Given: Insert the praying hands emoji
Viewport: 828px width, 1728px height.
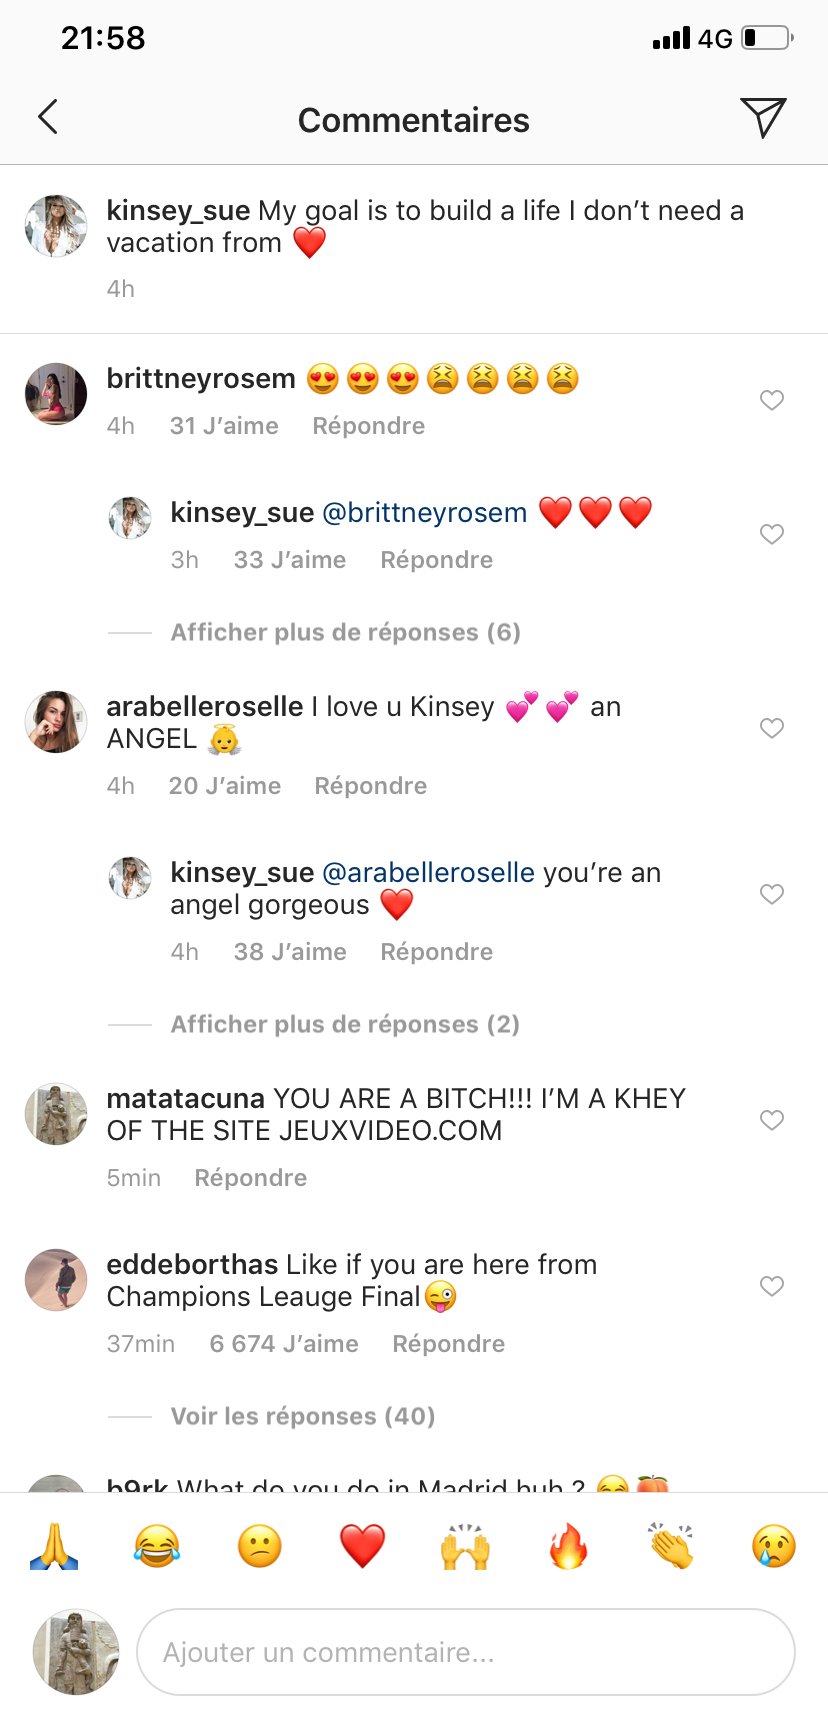Looking at the screenshot, I should point(54,1546).
